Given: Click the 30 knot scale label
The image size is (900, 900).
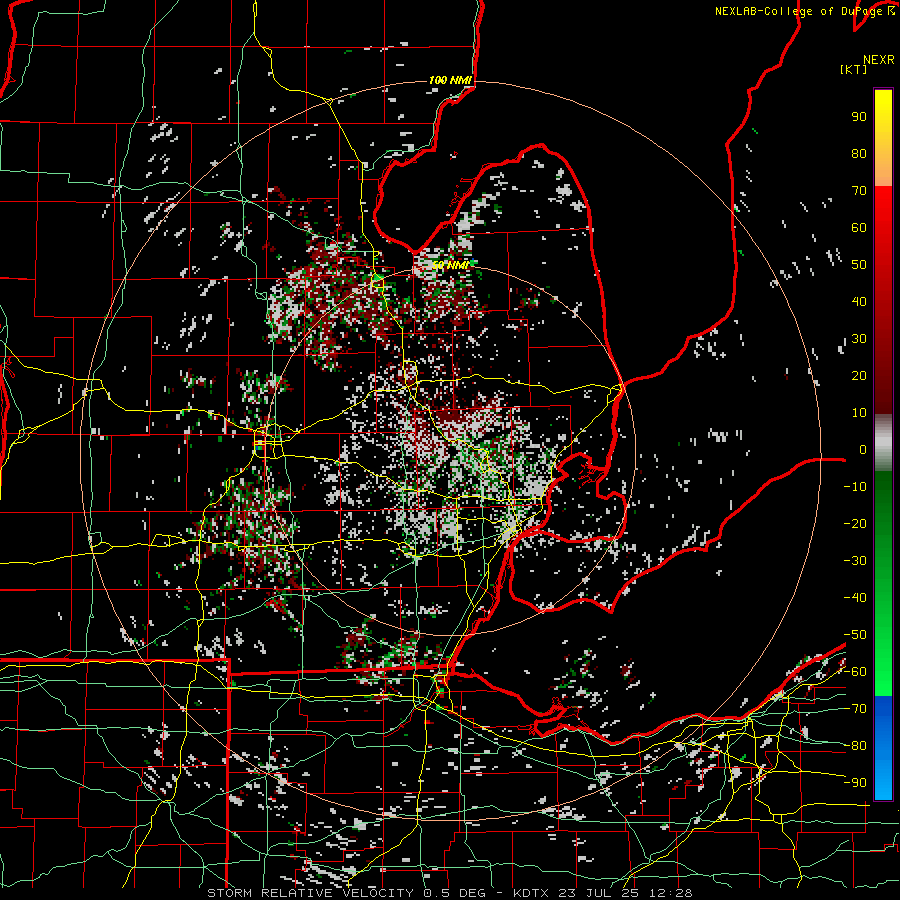Looking at the screenshot, I should click(x=859, y=339).
